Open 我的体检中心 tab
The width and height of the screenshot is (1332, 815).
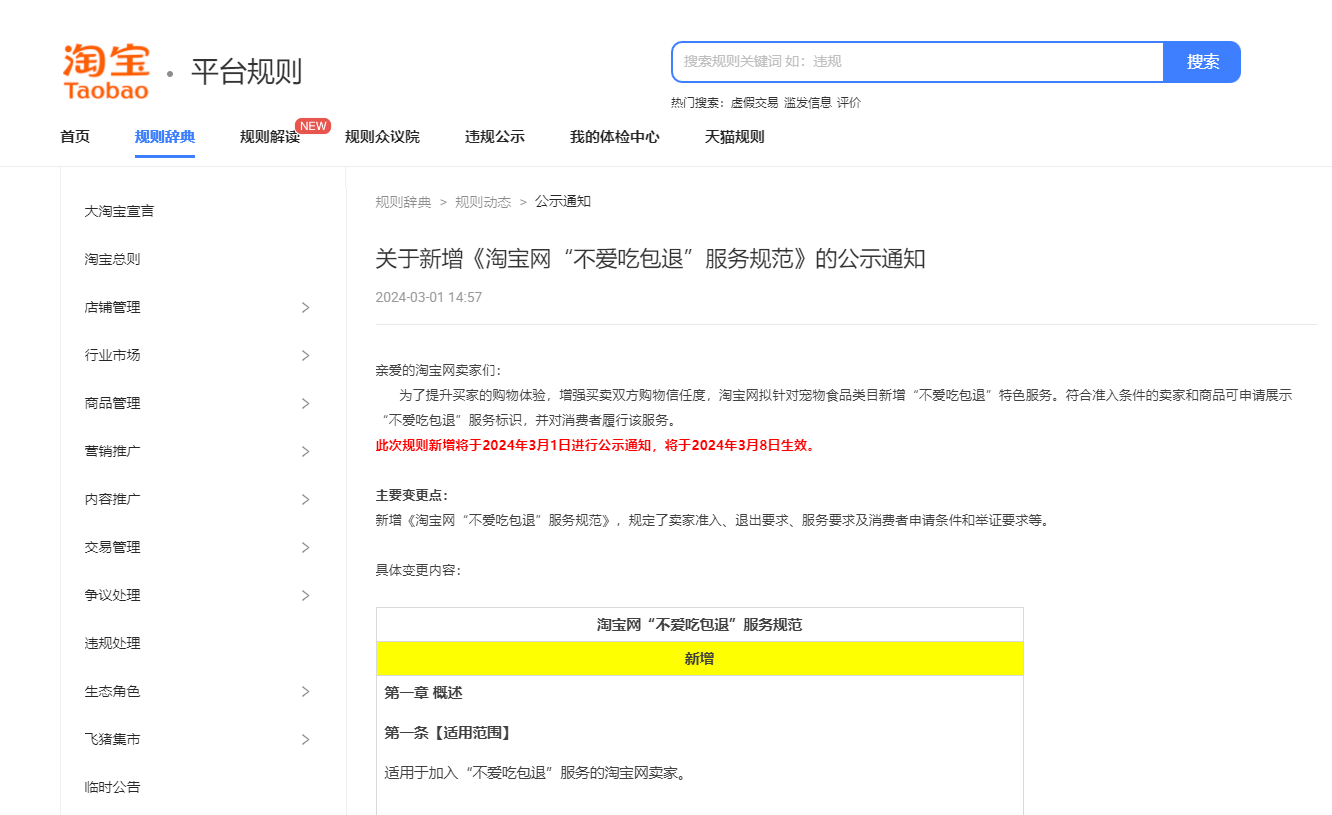[x=615, y=137]
